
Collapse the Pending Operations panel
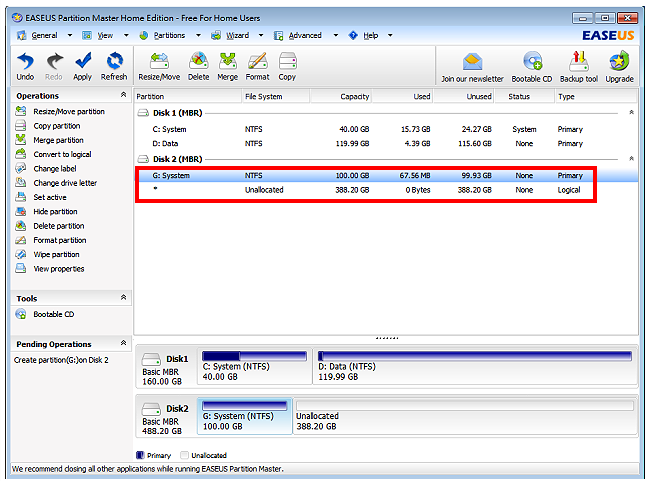[123, 343]
